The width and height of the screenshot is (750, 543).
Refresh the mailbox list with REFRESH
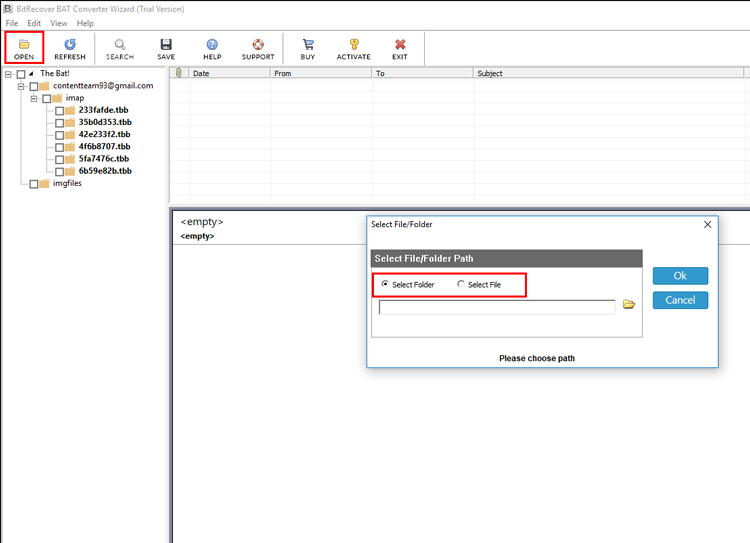70,48
